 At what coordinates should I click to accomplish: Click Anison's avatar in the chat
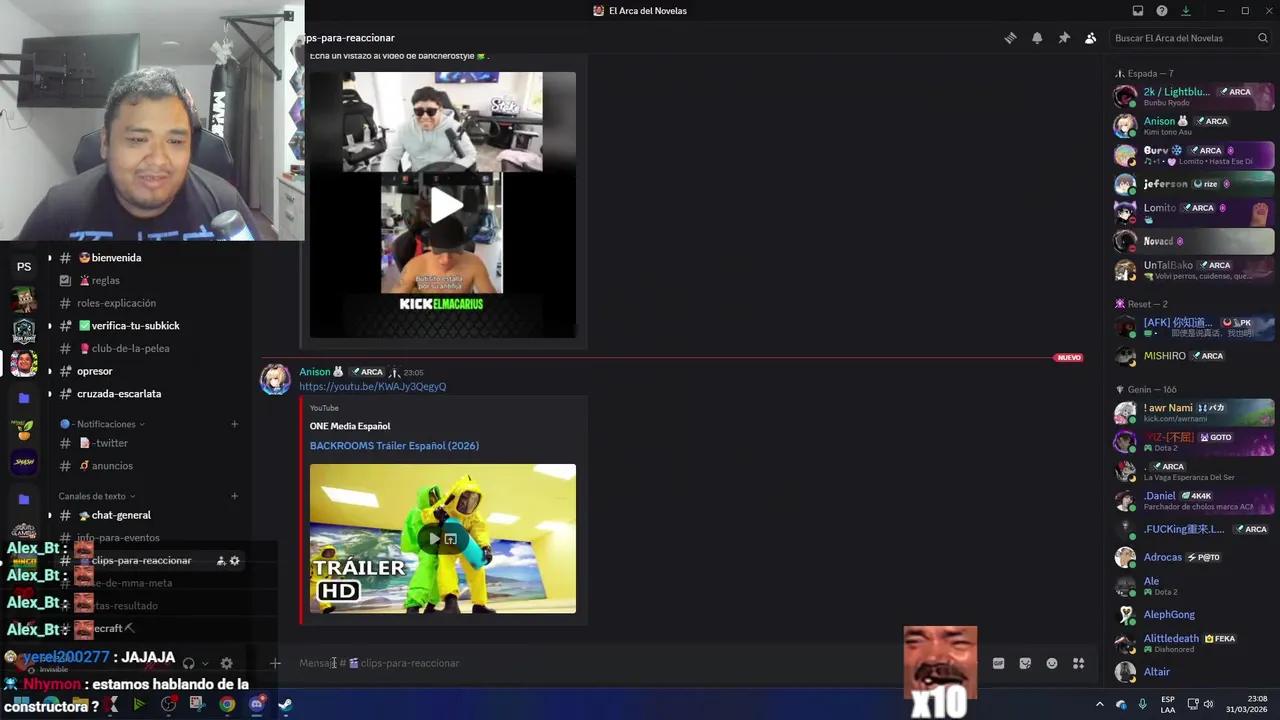click(x=275, y=379)
